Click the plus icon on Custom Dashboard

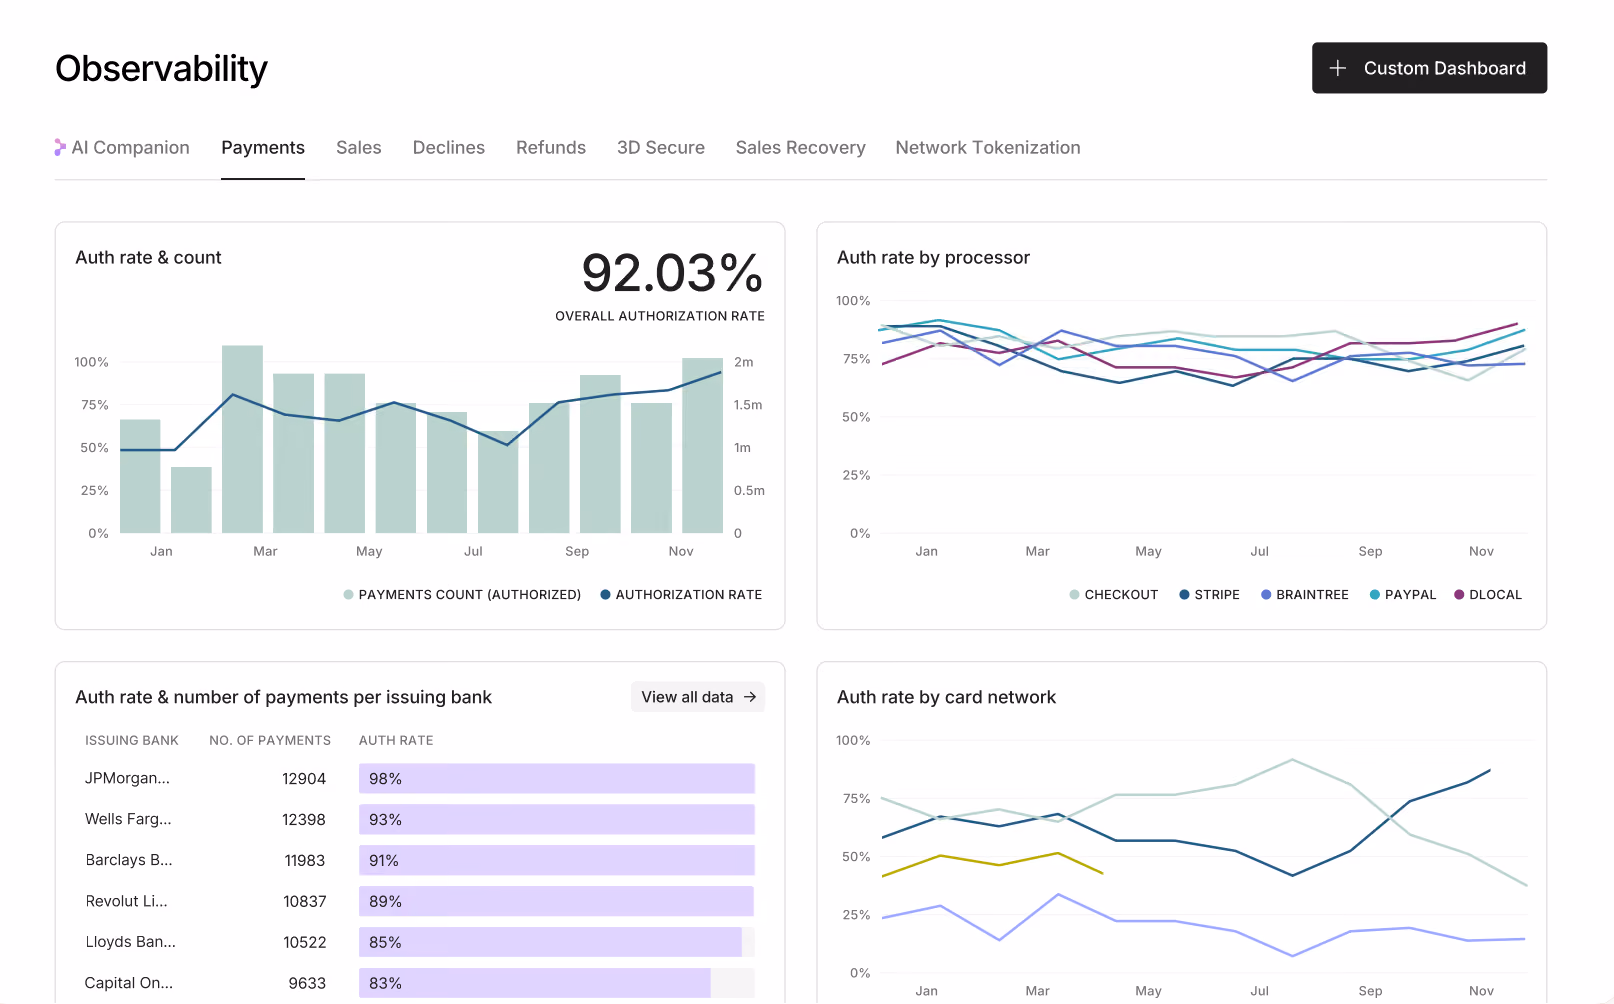click(1338, 68)
